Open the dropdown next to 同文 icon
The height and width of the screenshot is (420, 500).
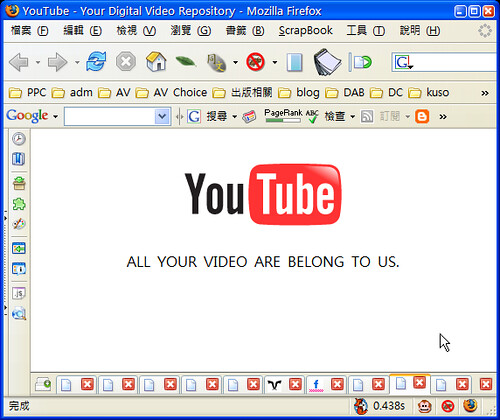coord(235,62)
